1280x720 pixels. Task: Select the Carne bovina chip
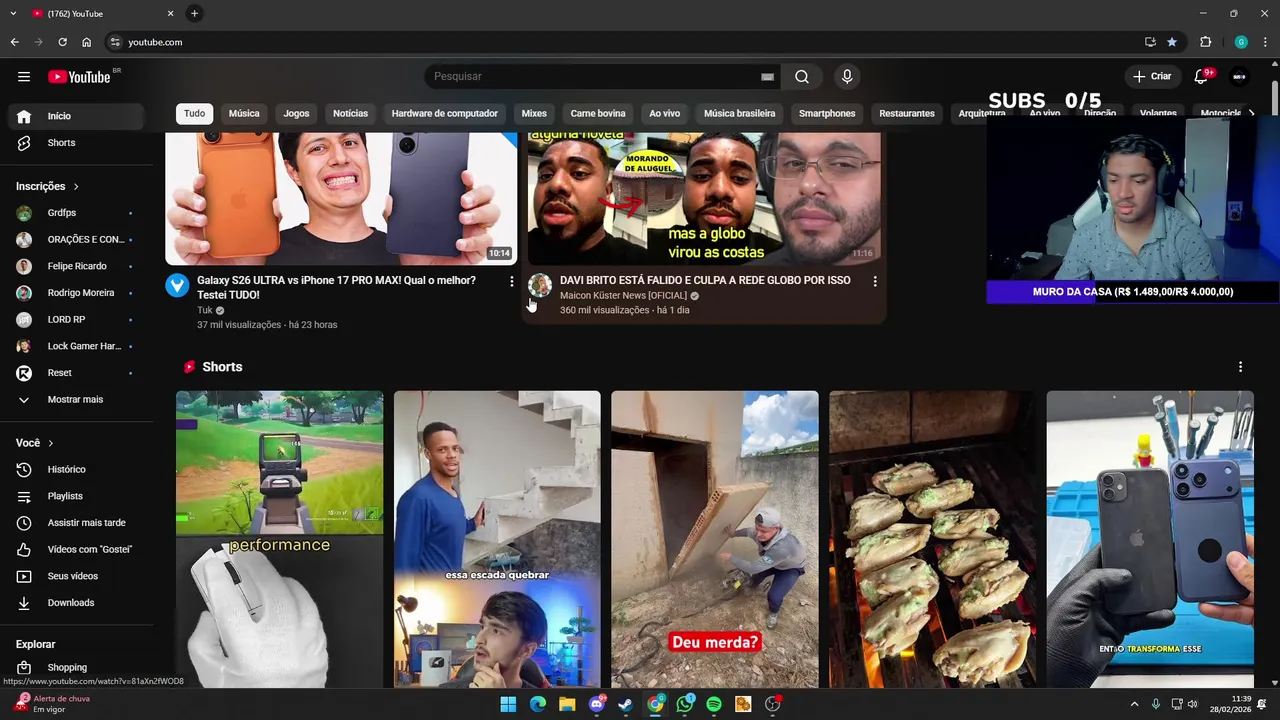click(x=598, y=113)
